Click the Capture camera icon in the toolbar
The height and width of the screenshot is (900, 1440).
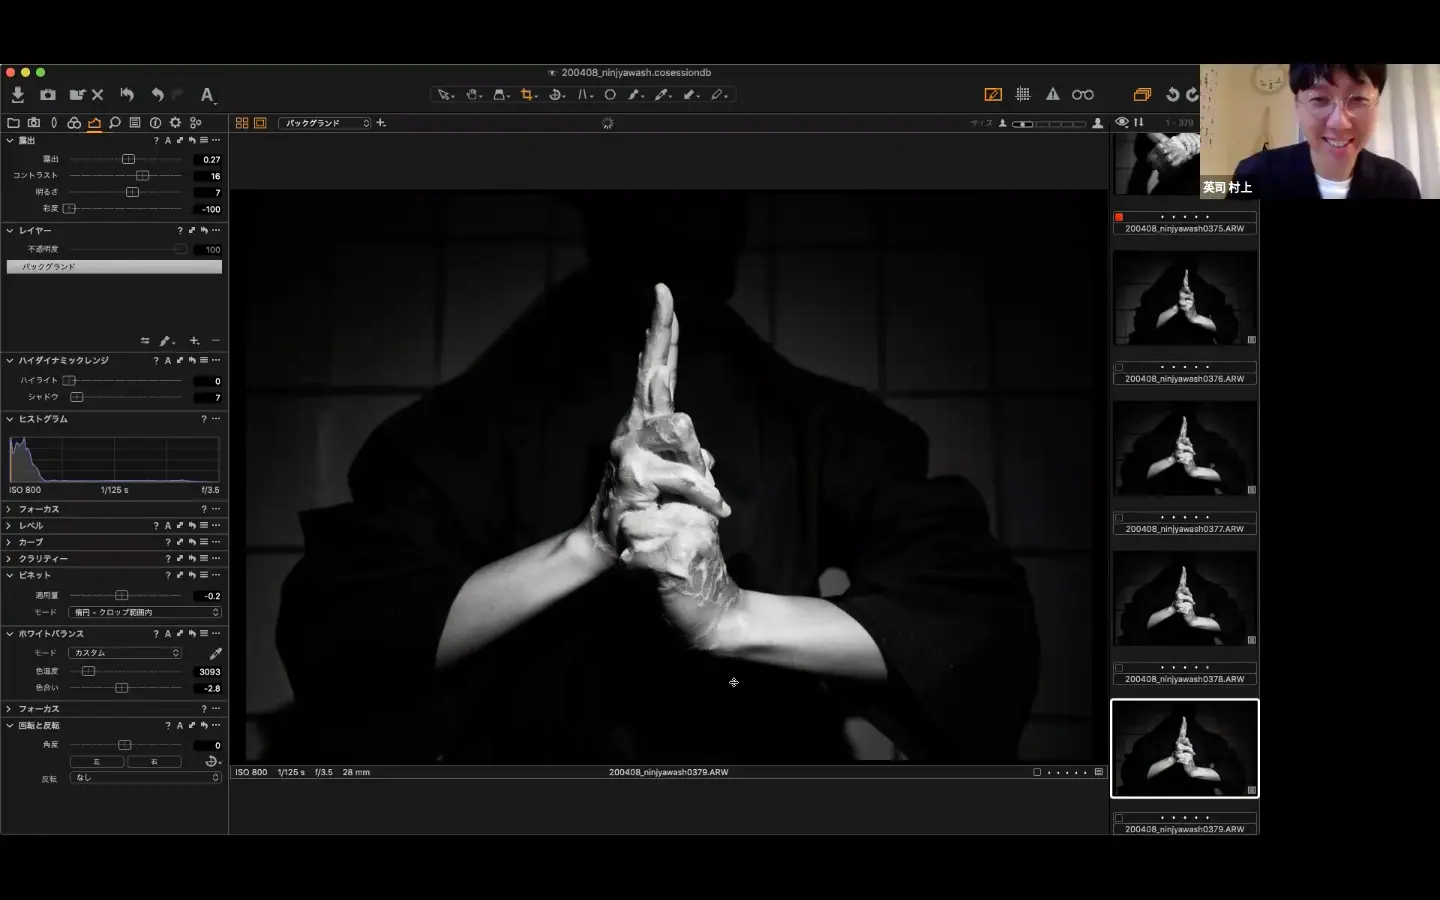[x=48, y=94]
